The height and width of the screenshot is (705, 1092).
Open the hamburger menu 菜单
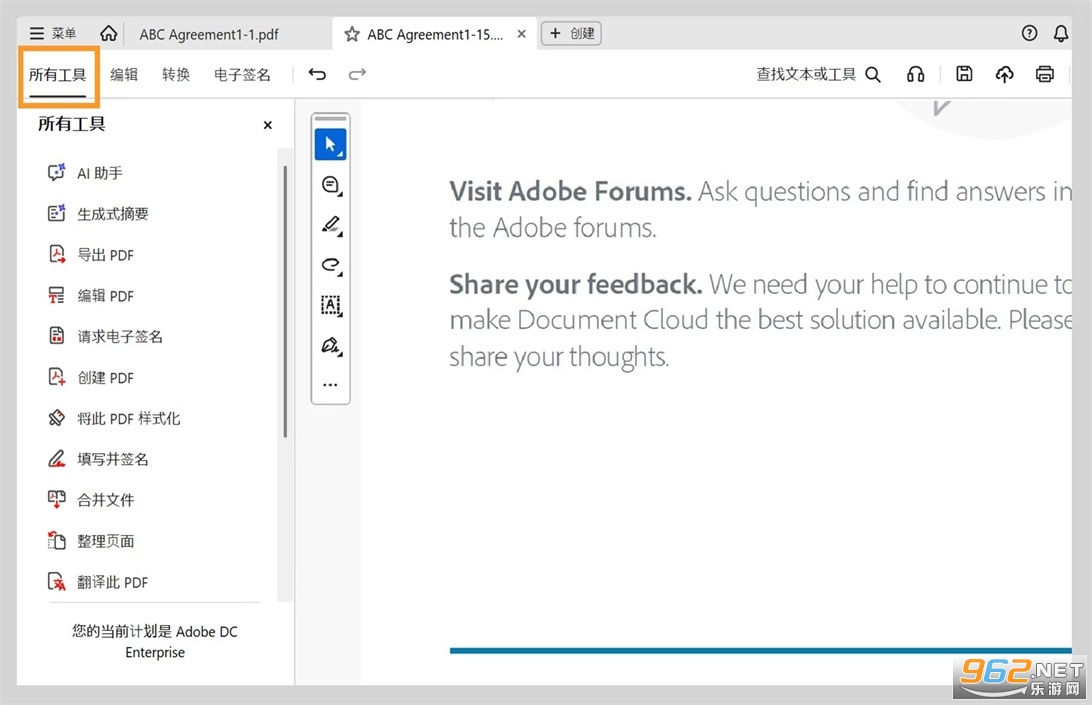coord(52,33)
